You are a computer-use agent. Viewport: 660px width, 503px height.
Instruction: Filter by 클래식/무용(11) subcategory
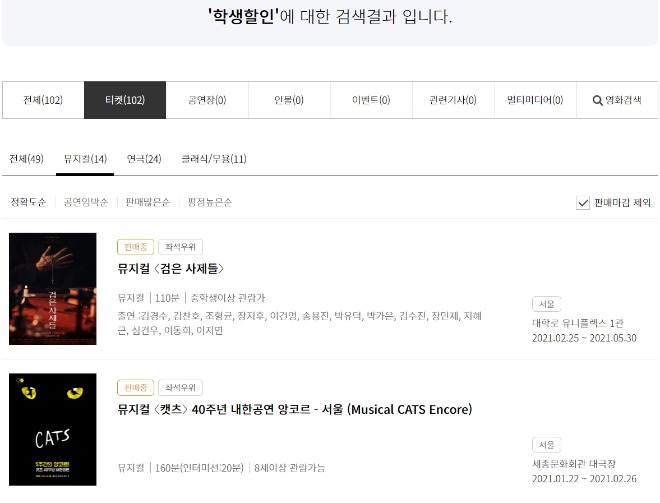click(x=214, y=159)
